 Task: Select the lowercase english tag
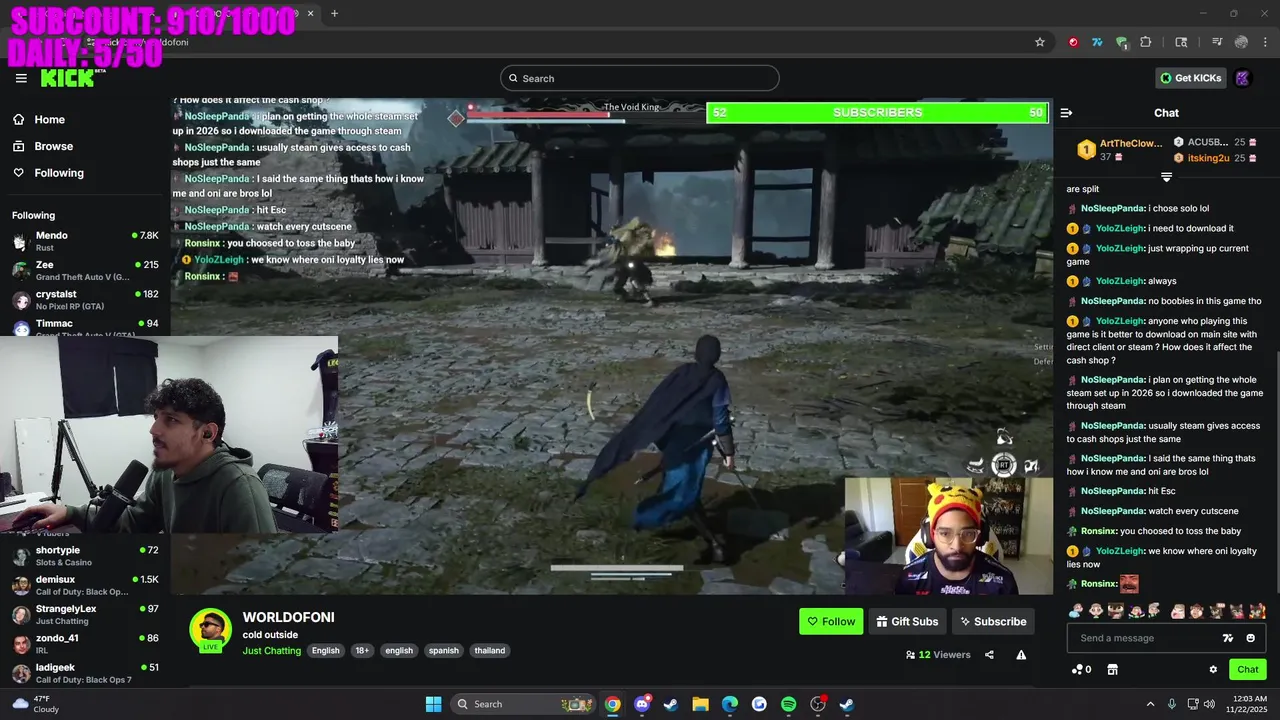(x=399, y=650)
